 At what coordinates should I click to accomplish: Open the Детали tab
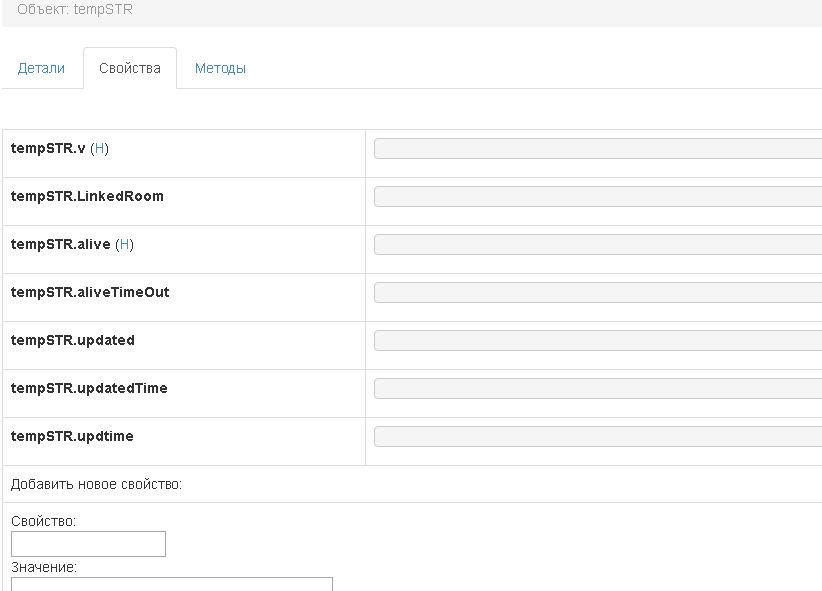41,68
